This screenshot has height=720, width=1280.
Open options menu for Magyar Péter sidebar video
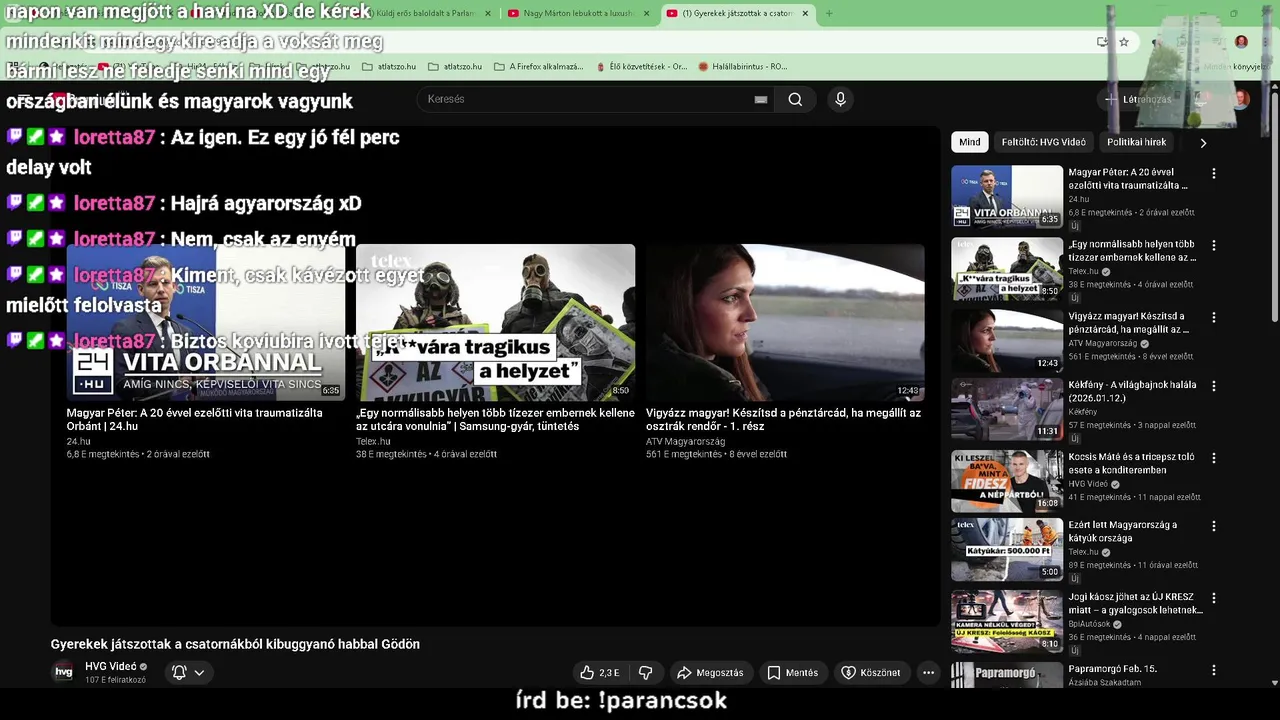tap(1214, 173)
